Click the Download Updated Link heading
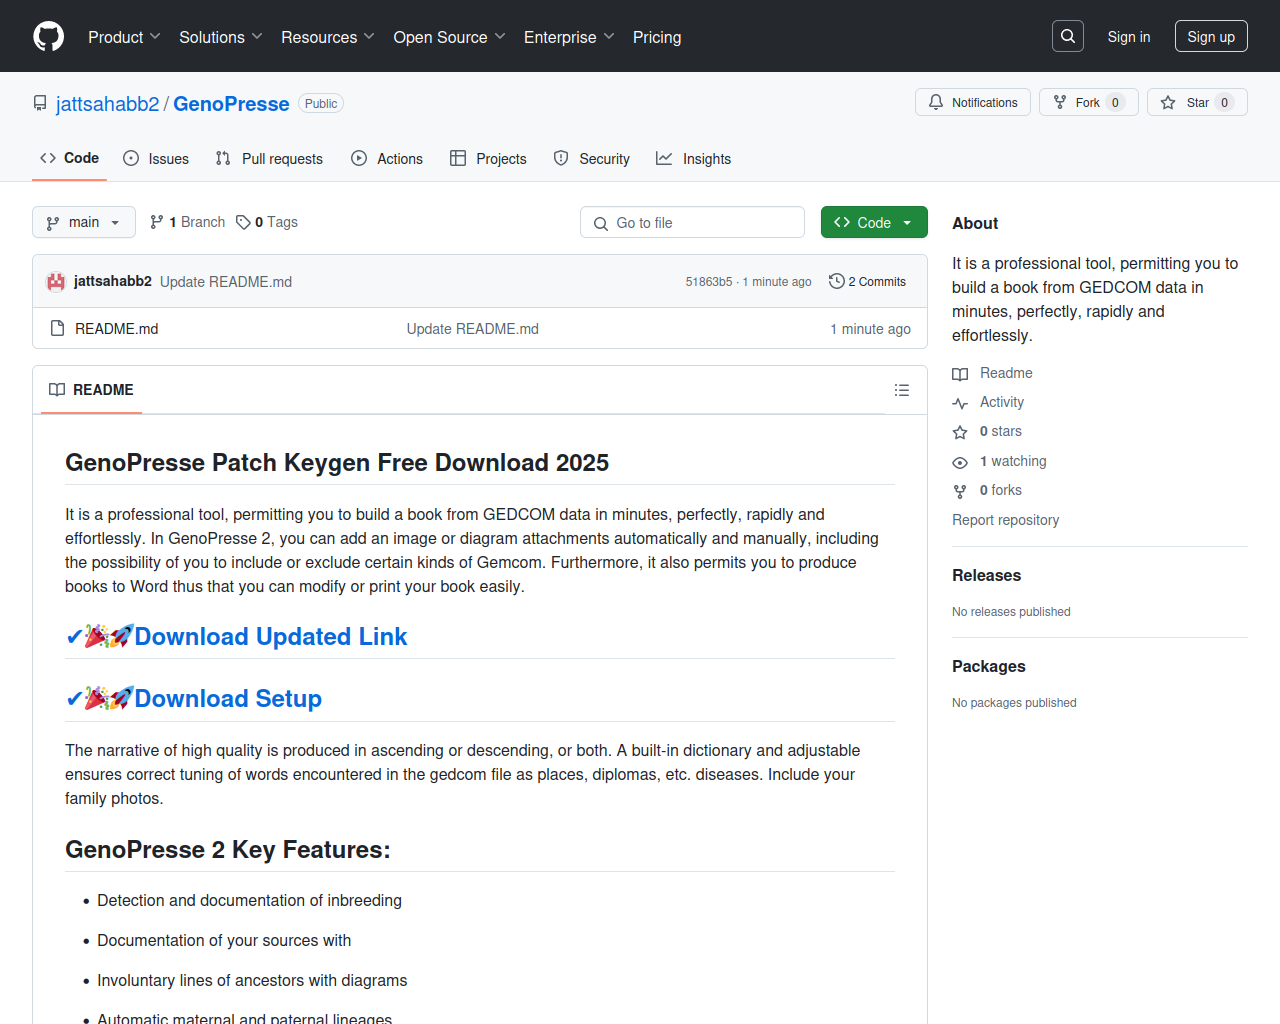Viewport: 1280px width, 1024px height. point(271,637)
